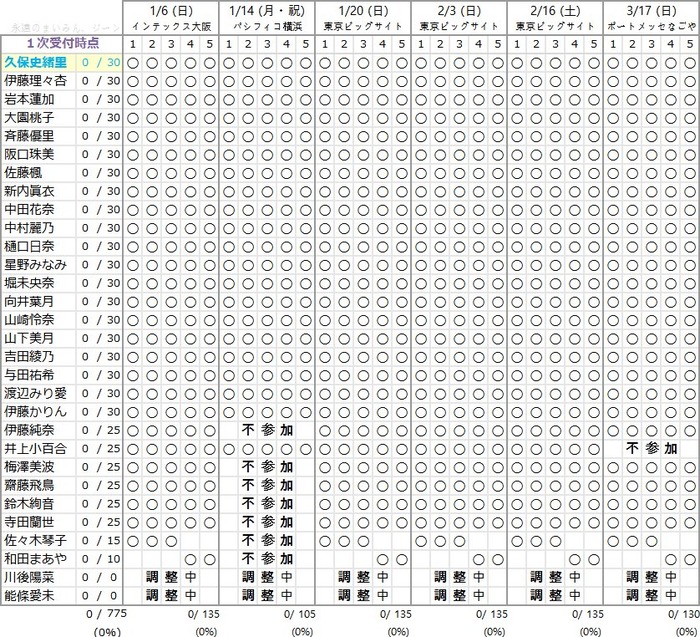700x637 pixels.
Task: Click the name 能條愛未
Action: 29,596
